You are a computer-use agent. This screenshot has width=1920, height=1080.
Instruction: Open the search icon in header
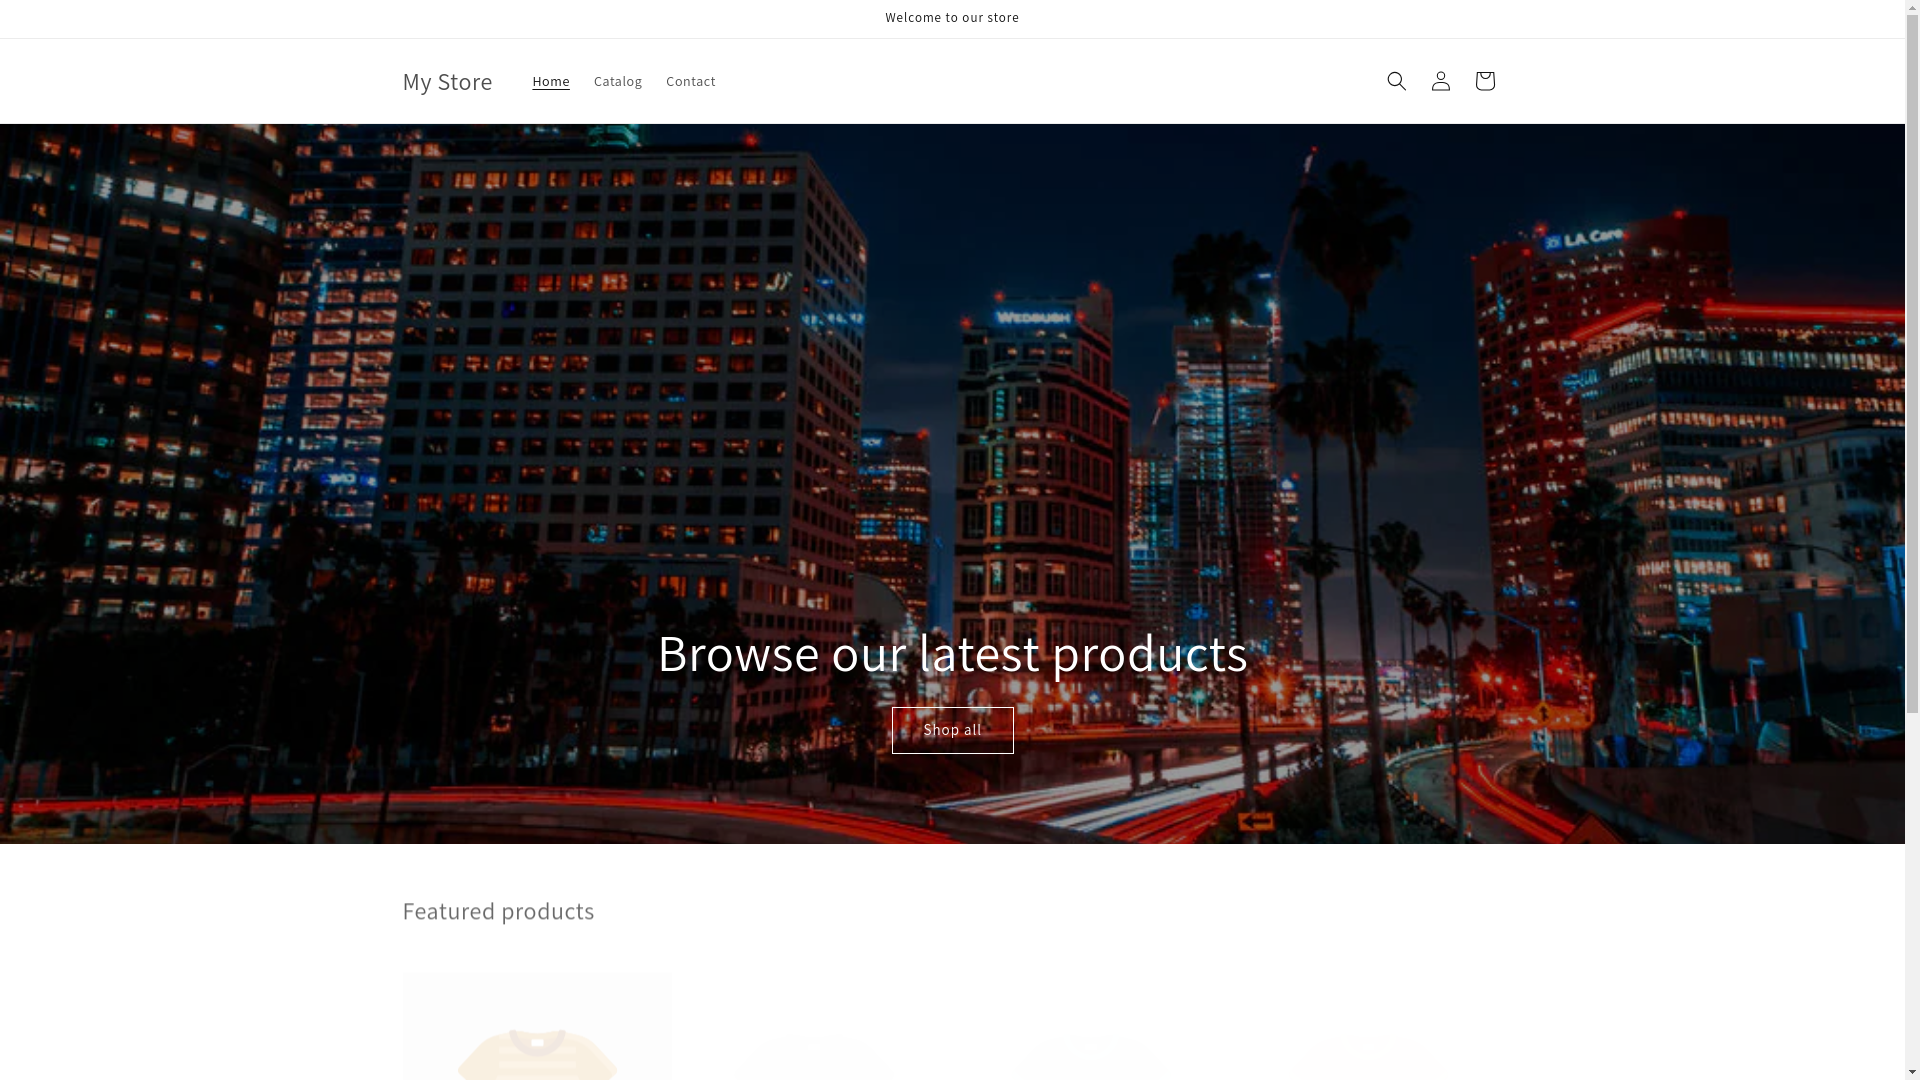click(1396, 81)
